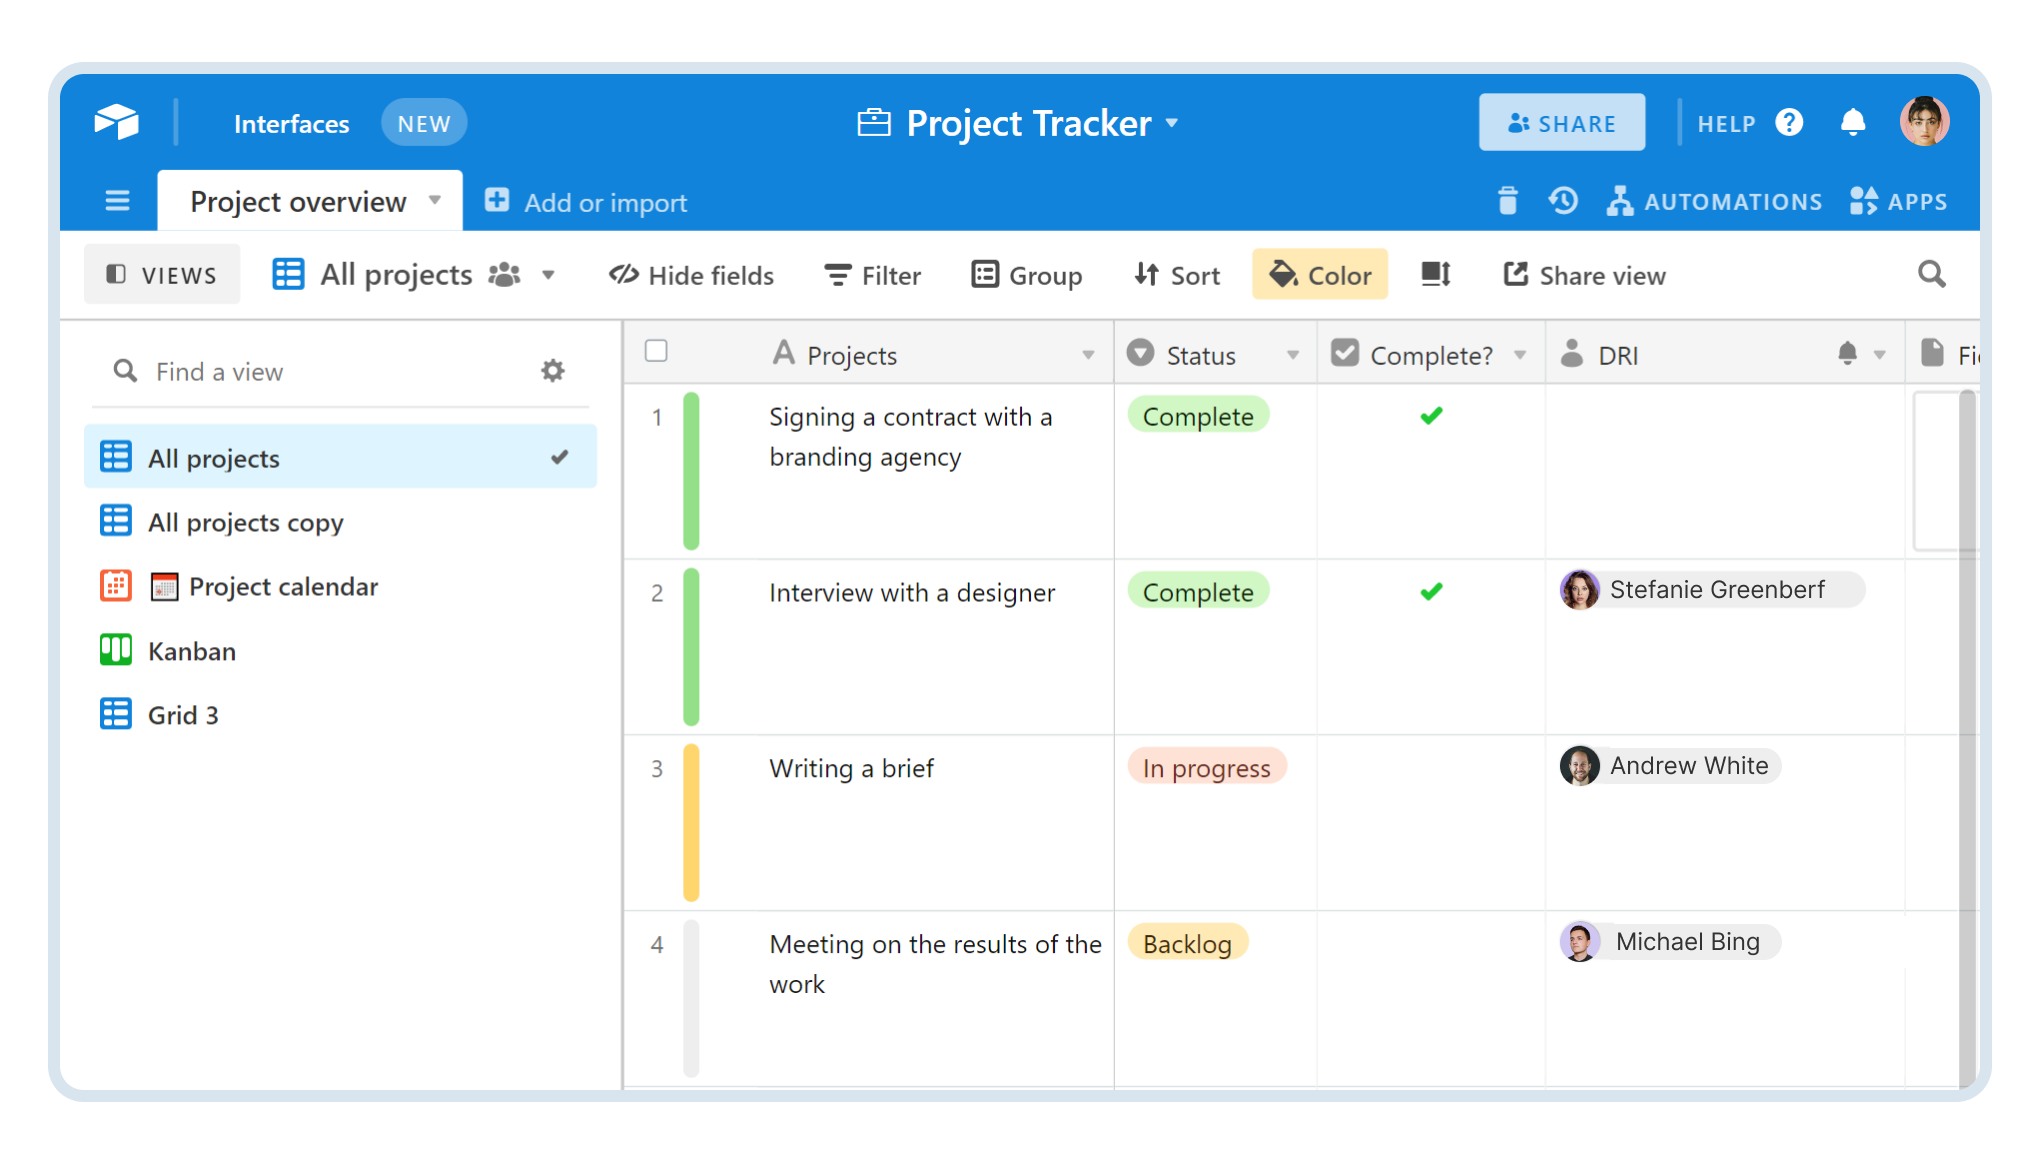Switch to the Kanban view
2040x1174 pixels.
click(192, 650)
